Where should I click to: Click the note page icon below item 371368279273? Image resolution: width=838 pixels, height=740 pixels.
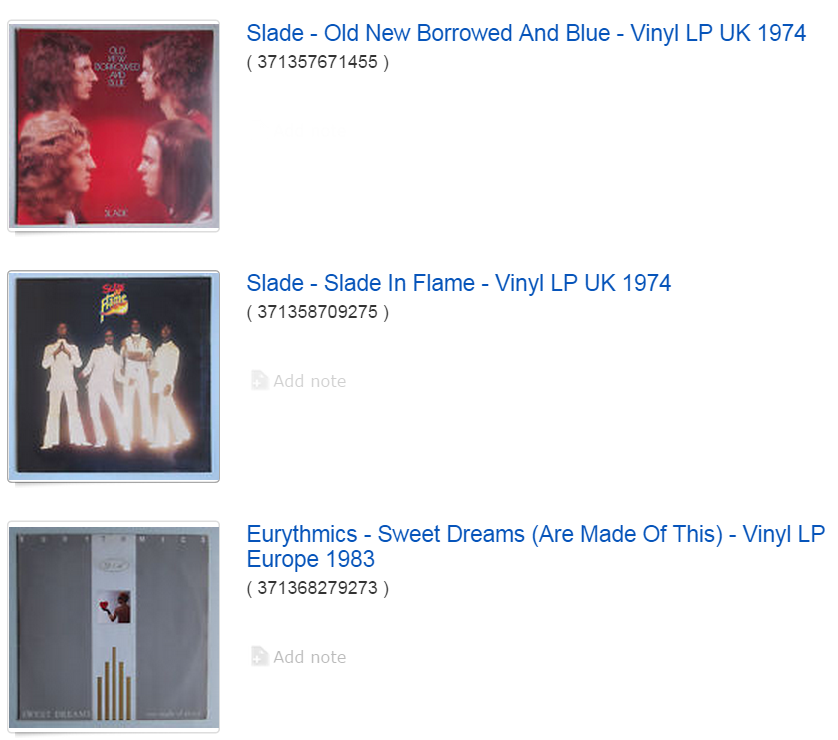pos(260,656)
